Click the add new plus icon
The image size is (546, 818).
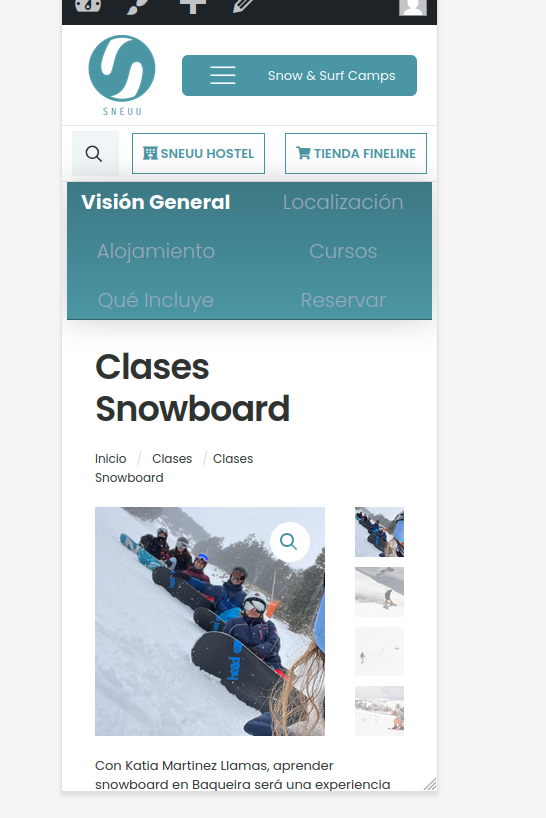click(x=192, y=6)
